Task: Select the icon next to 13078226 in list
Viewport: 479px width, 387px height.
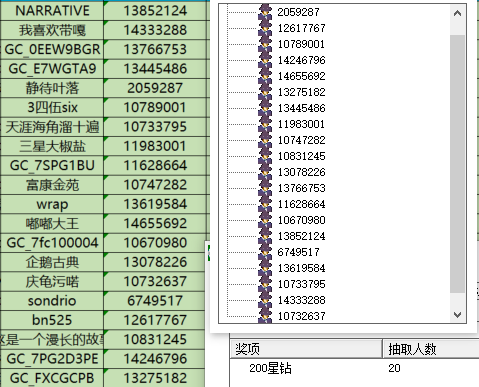Action: click(x=265, y=172)
